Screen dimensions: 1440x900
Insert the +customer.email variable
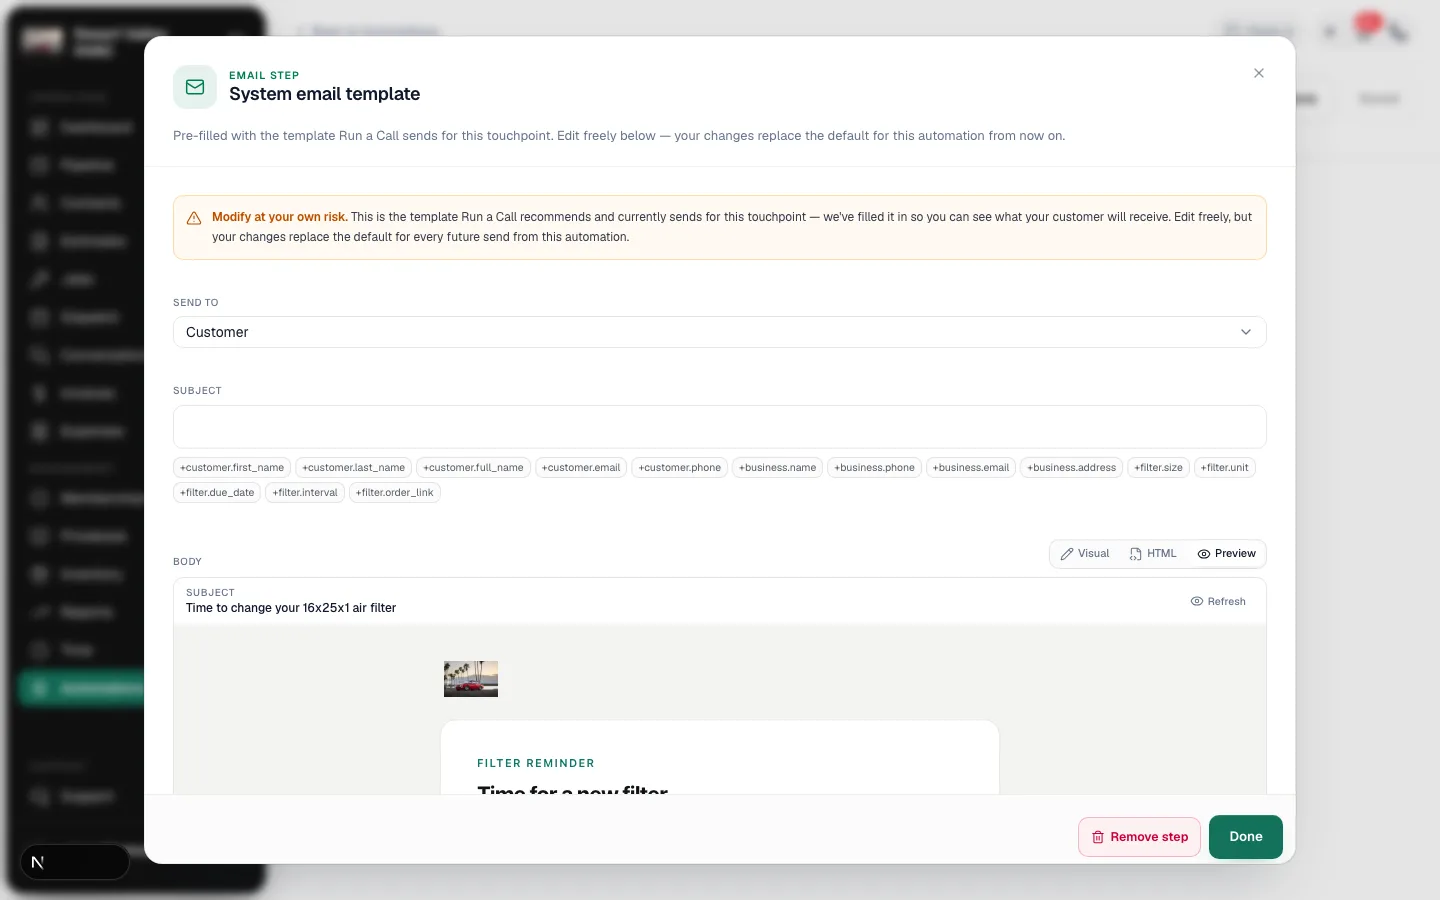pos(581,467)
